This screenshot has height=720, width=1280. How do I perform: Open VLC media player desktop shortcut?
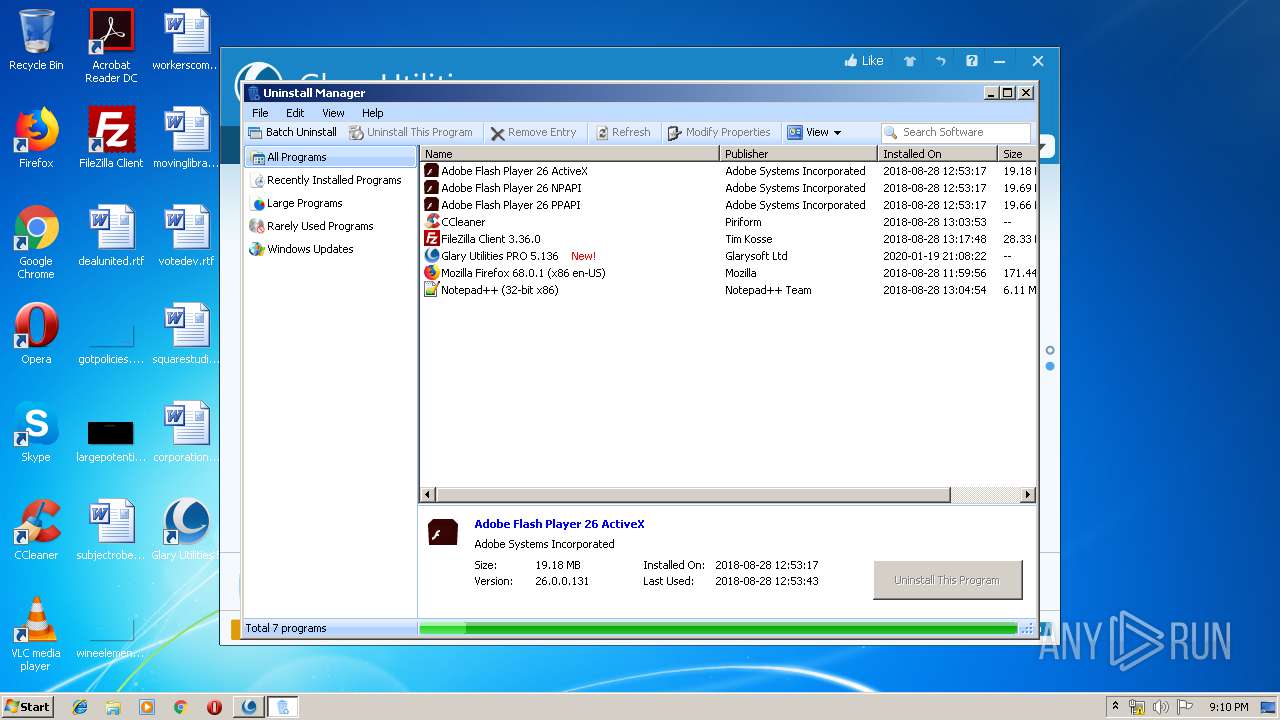click(36, 634)
